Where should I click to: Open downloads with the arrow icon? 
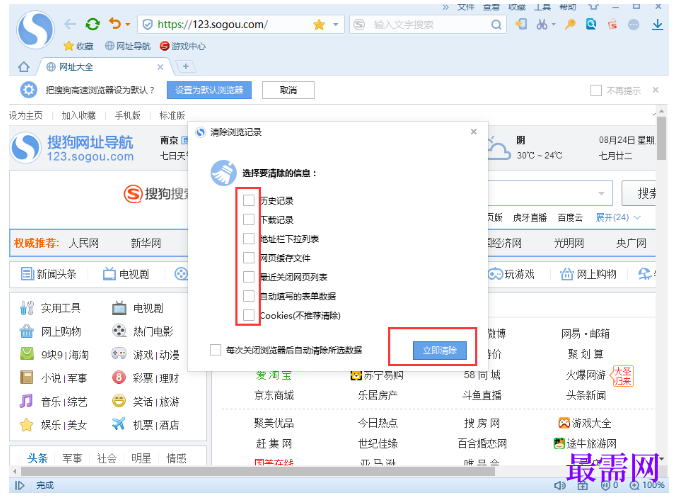[x=657, y=25]
